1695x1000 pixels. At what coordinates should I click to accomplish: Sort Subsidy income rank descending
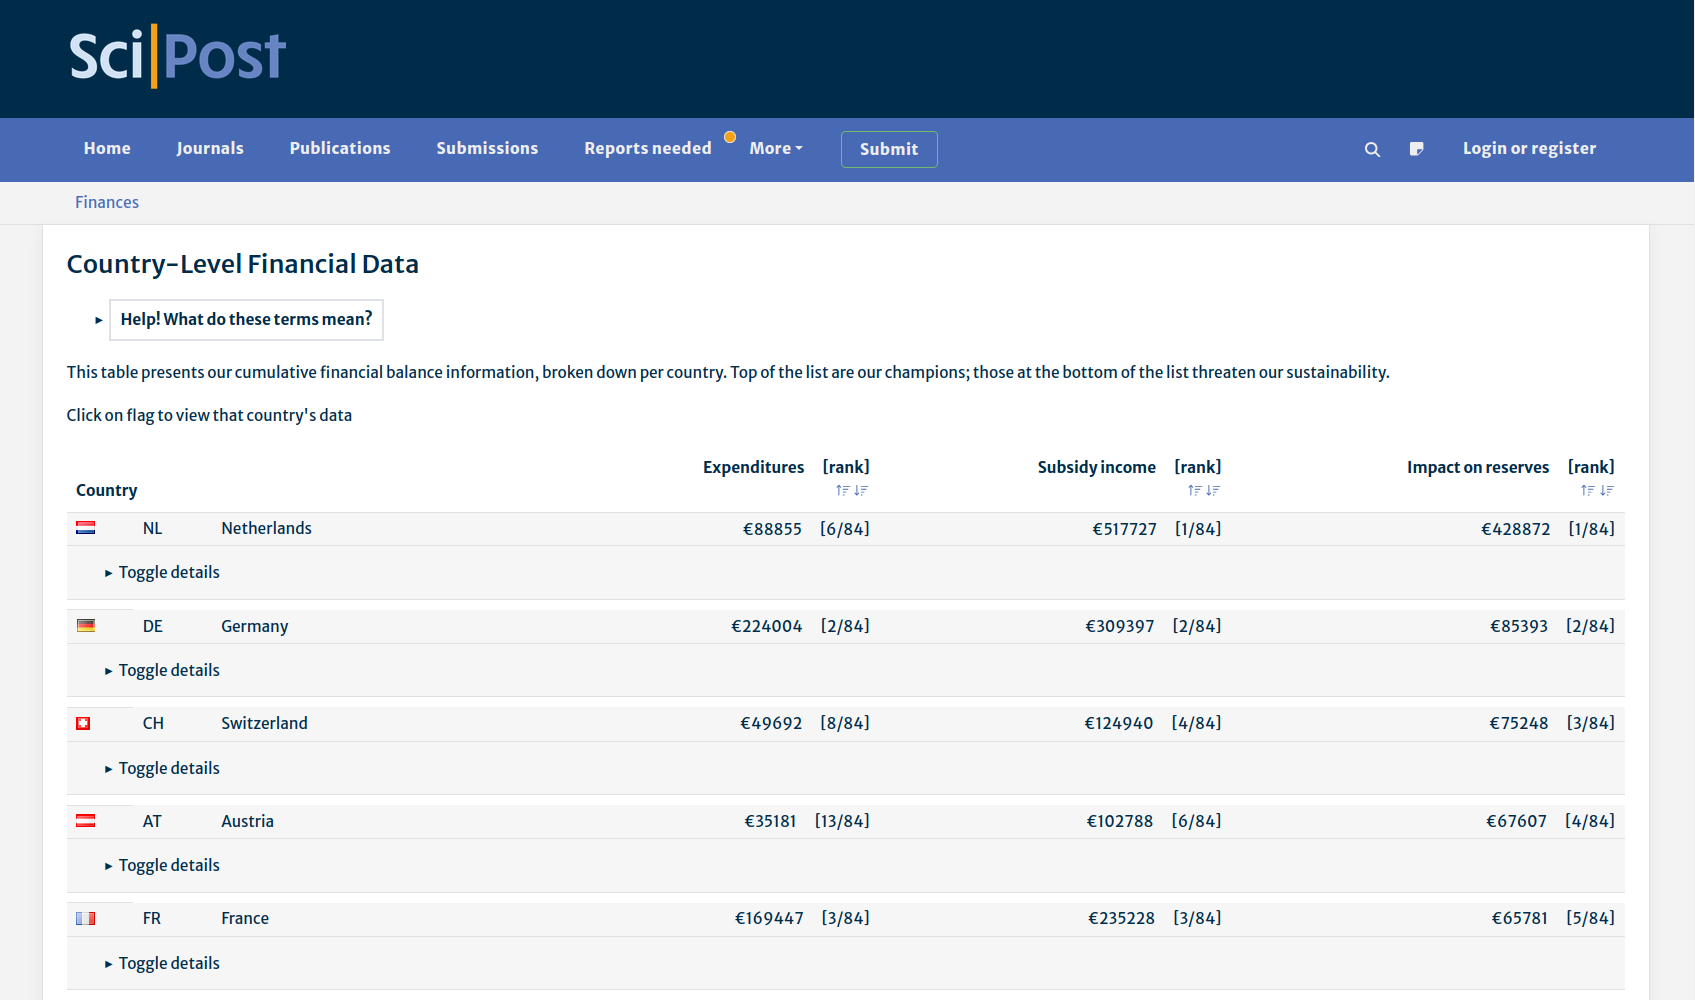tap(1213, 491)
